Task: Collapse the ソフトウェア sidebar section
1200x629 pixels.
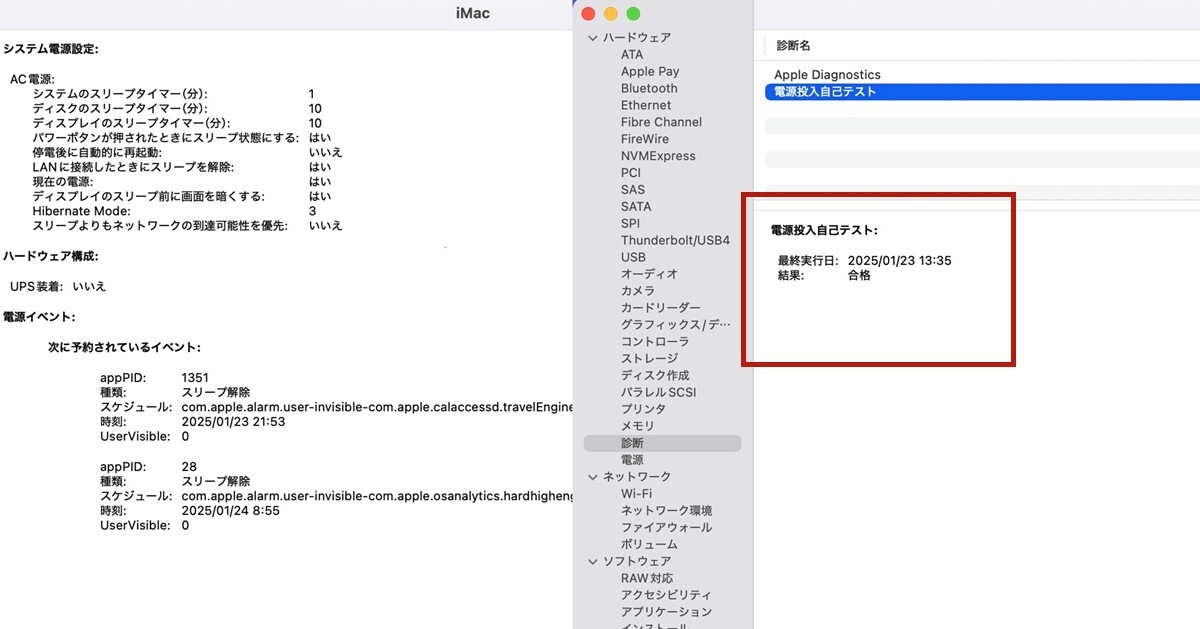Action: click(593, 562)
